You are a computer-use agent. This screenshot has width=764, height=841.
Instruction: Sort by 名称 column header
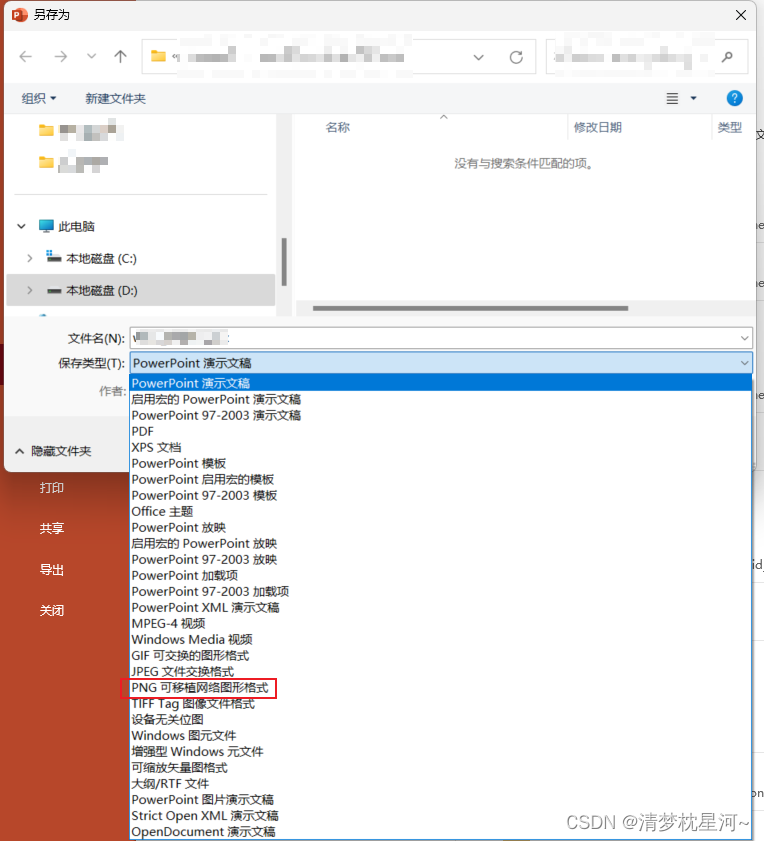click(337, 127)
